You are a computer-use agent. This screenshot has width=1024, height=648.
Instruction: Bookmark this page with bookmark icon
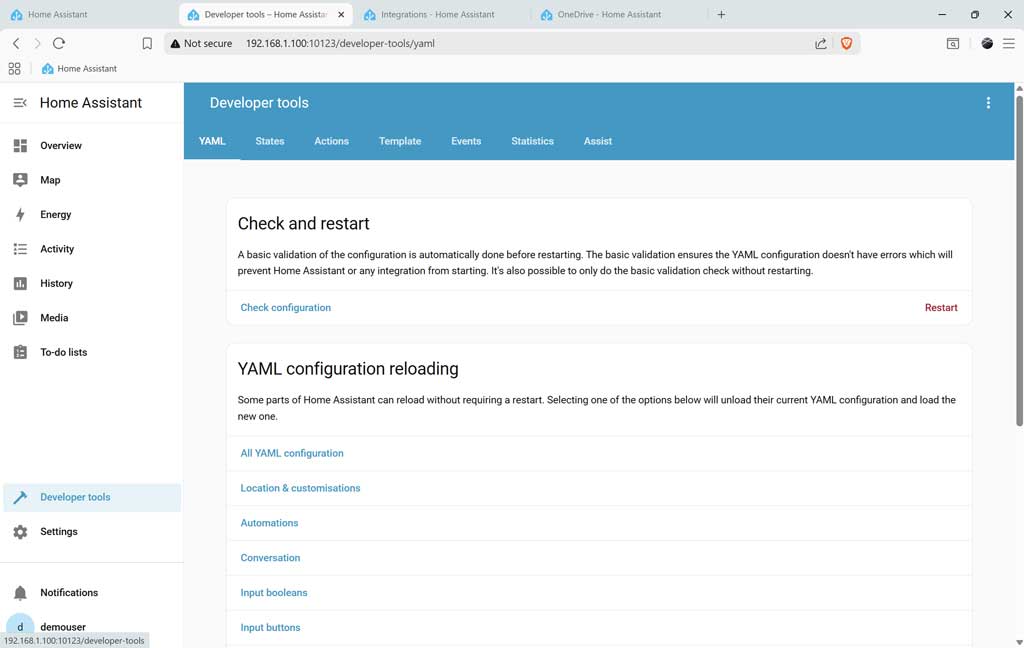147,43
